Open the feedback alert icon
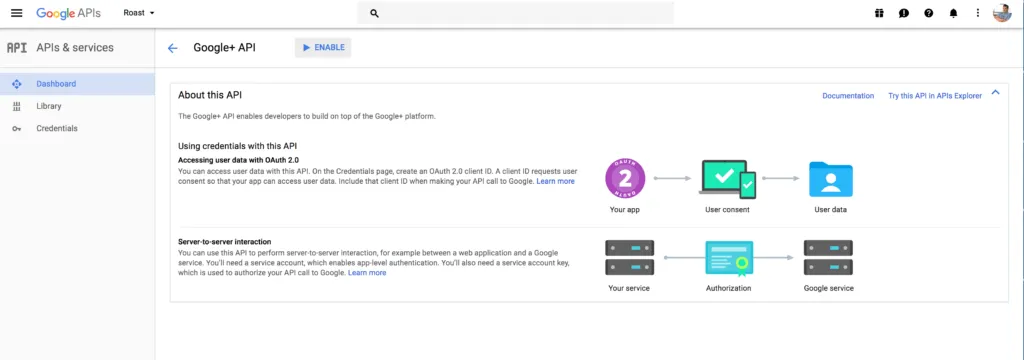Image resolution: width=1024 pixels, height=360 pixels. (904, 13)
